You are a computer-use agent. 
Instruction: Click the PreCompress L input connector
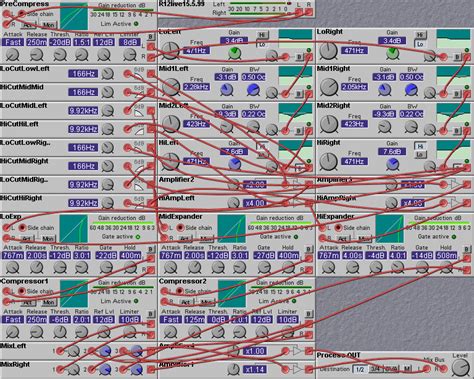pos(6,14)
